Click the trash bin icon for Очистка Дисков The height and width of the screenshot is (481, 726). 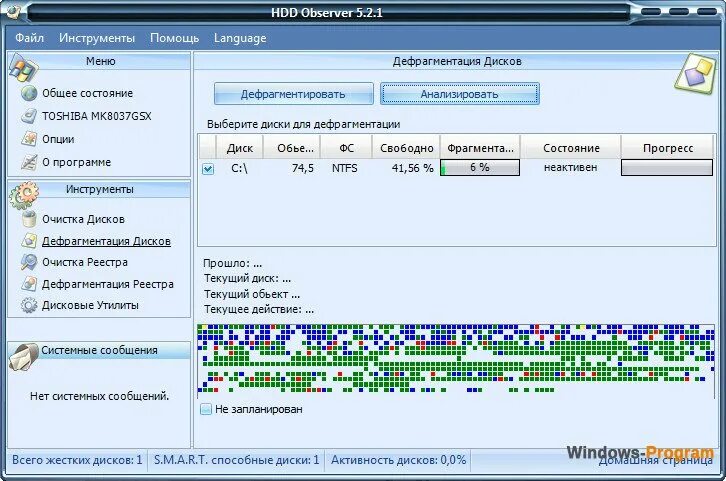29,219
